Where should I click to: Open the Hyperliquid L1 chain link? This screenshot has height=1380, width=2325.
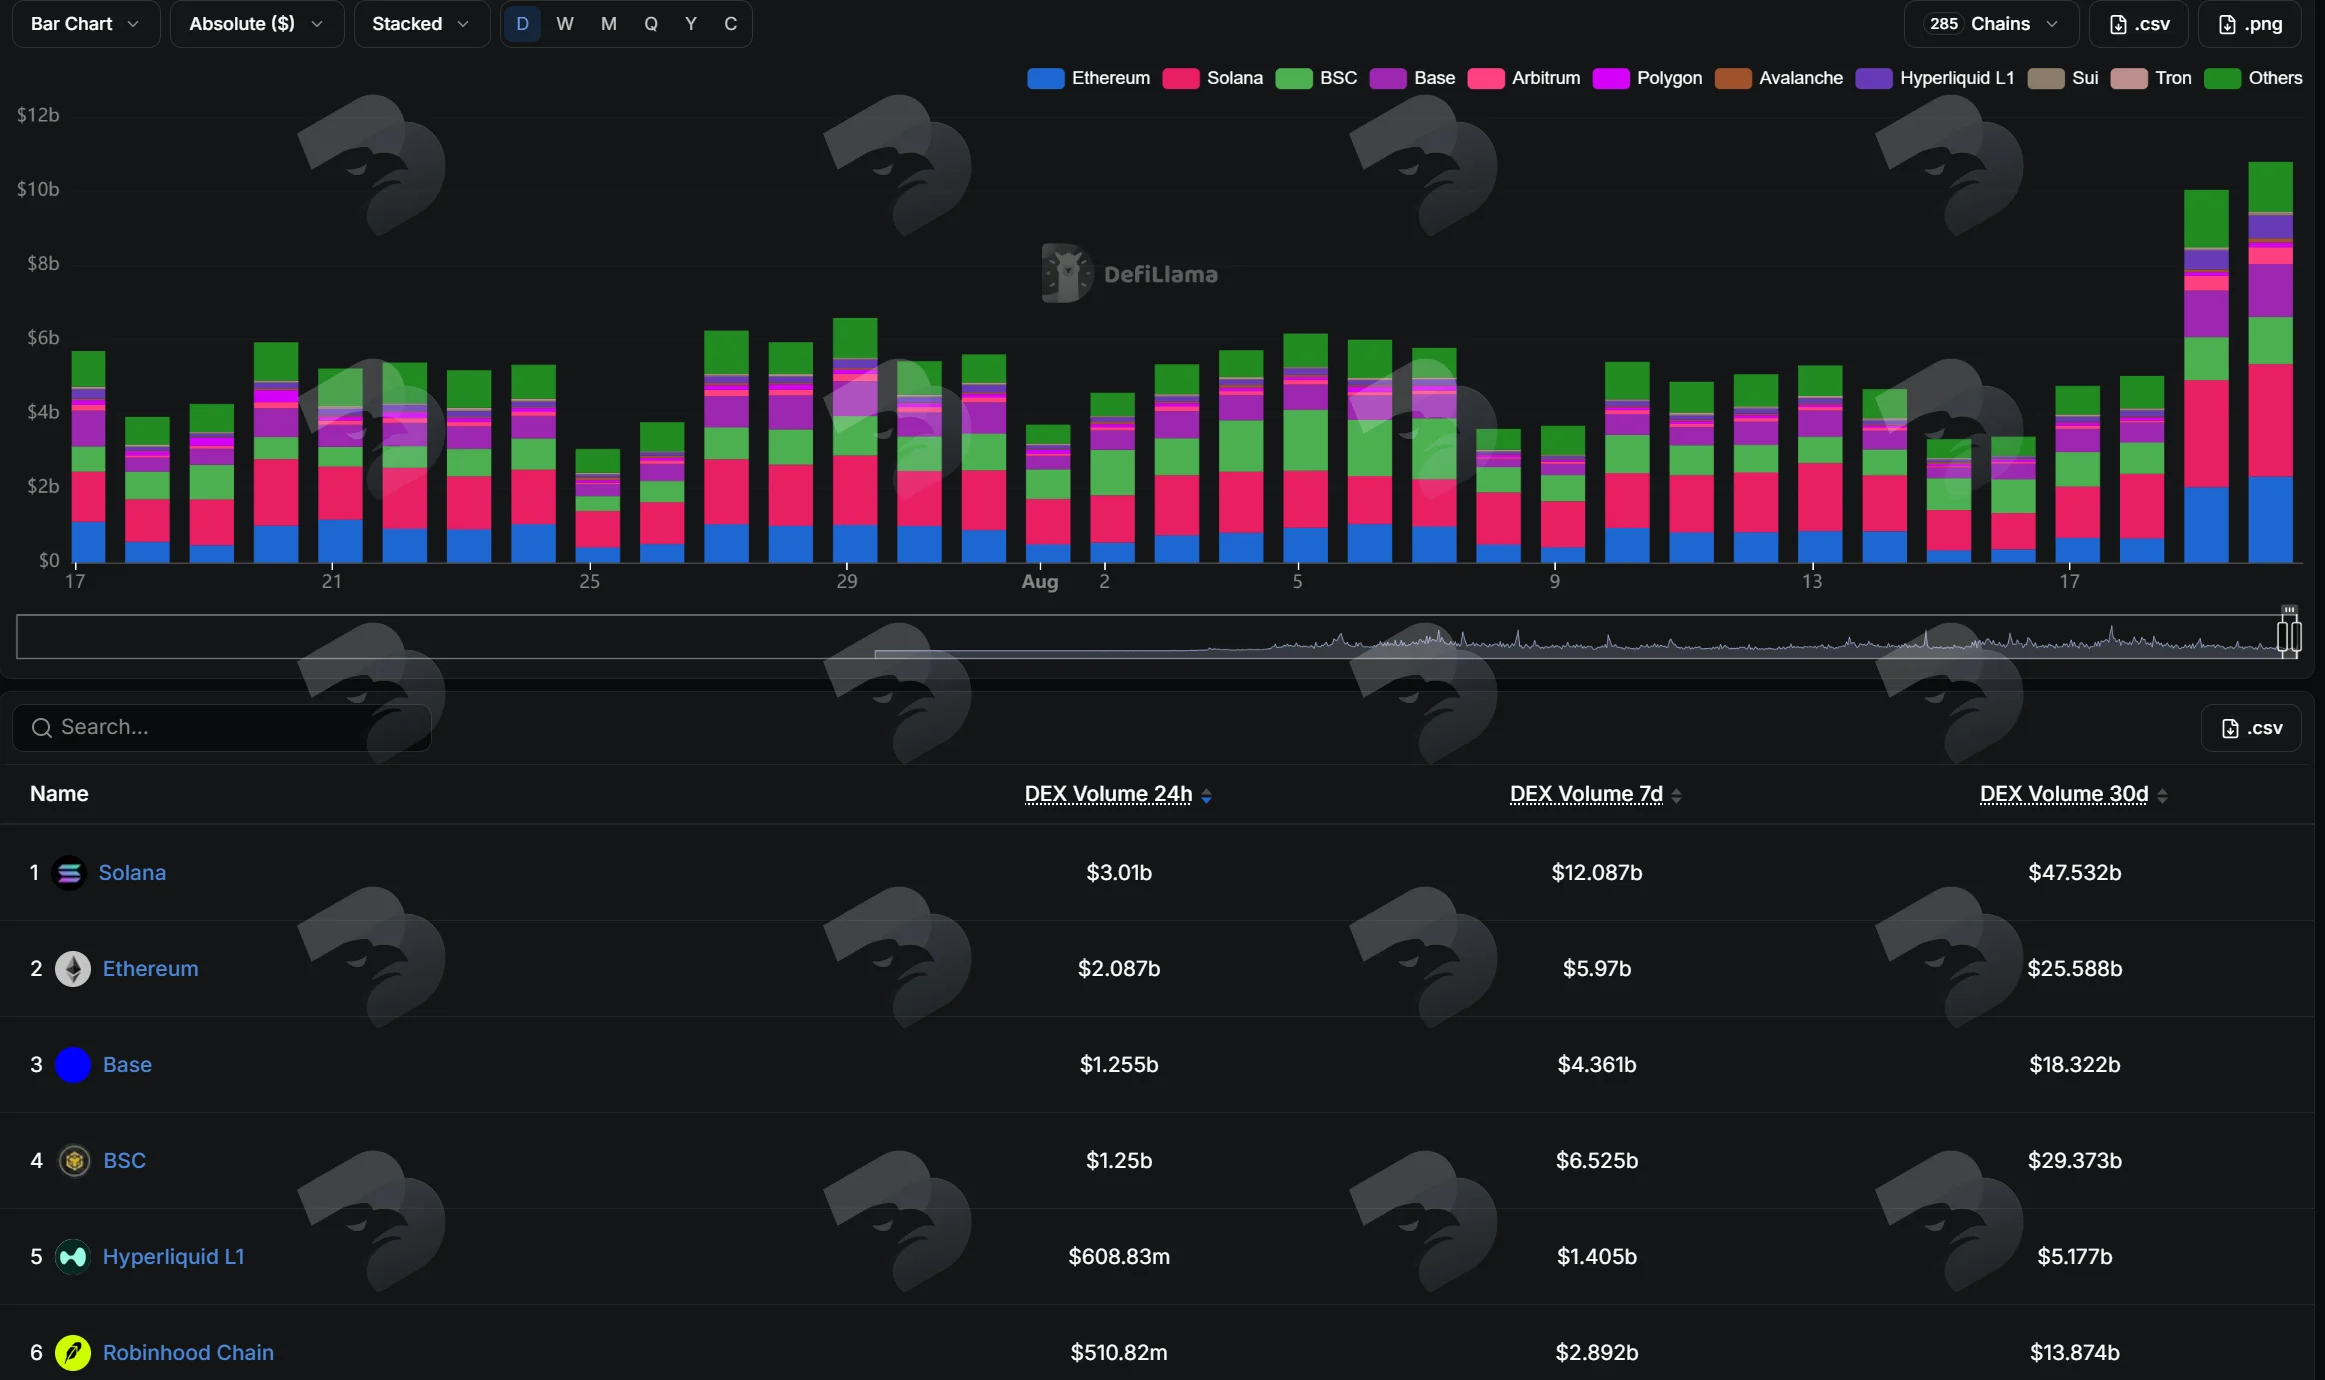pyautogui.click(x=173, y=1257)
